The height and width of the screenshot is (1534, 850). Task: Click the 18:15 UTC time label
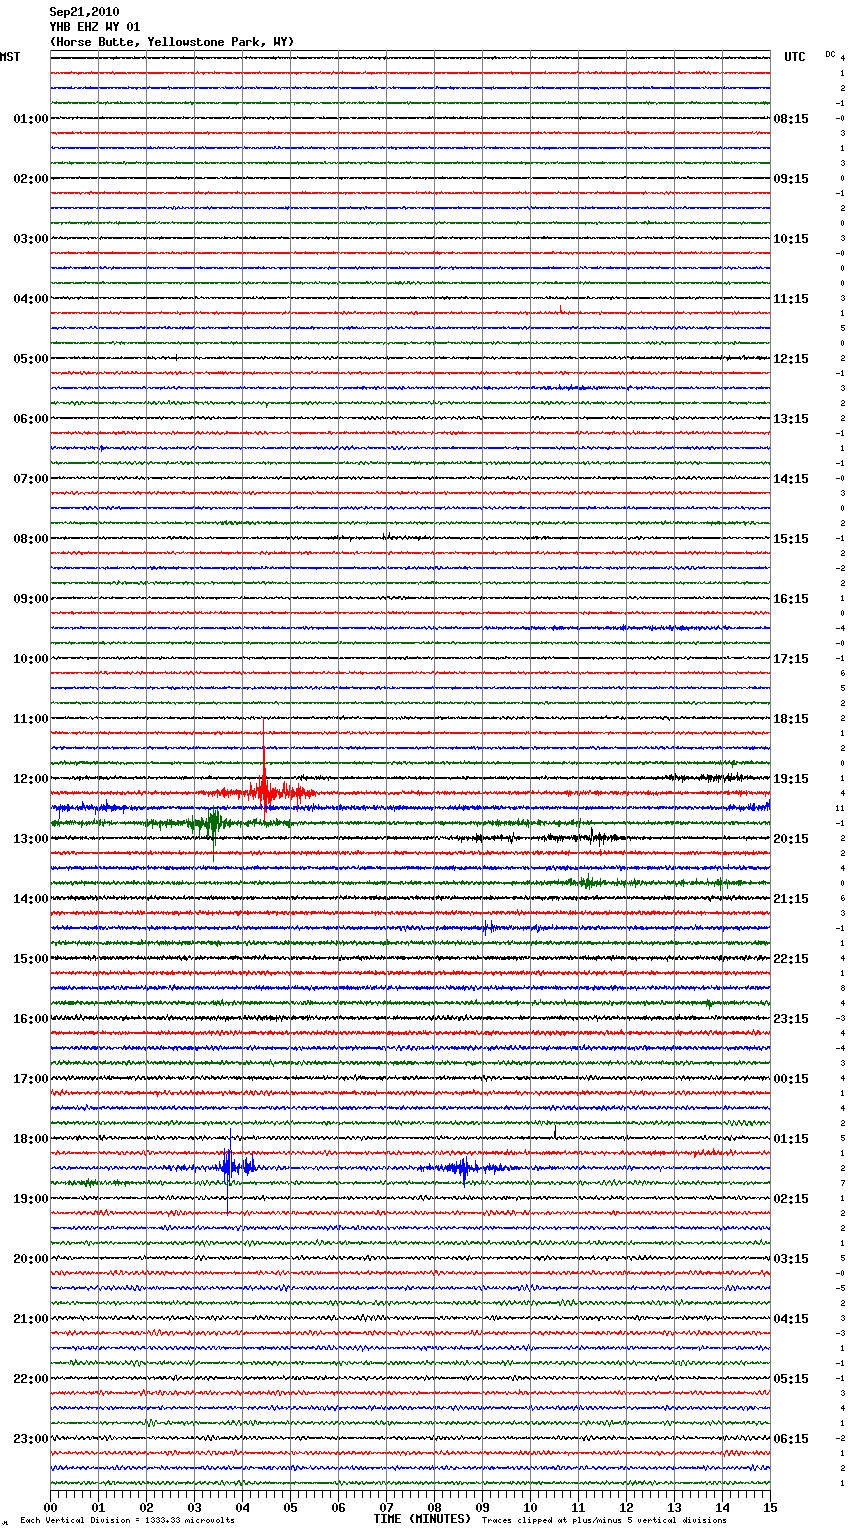[791, 719]
